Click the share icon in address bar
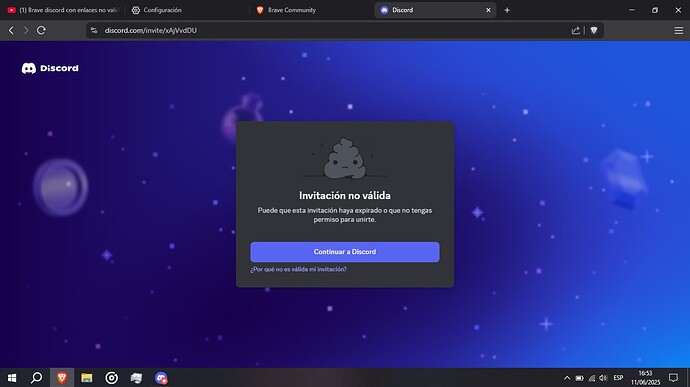Viewport: 690px width, 387px height. click(575, 30)
